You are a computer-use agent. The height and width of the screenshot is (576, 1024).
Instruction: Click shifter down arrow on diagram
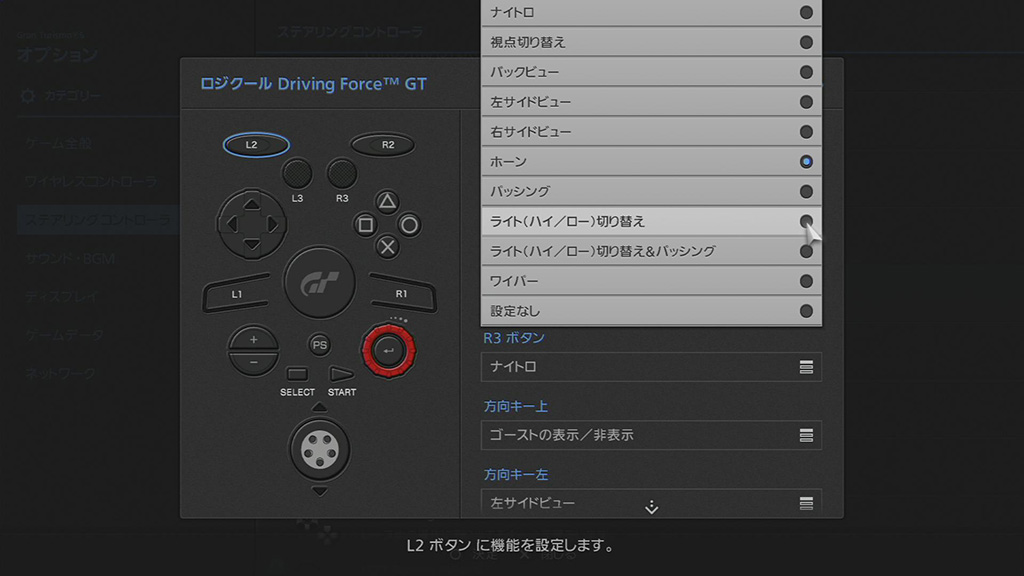point(319,491)
